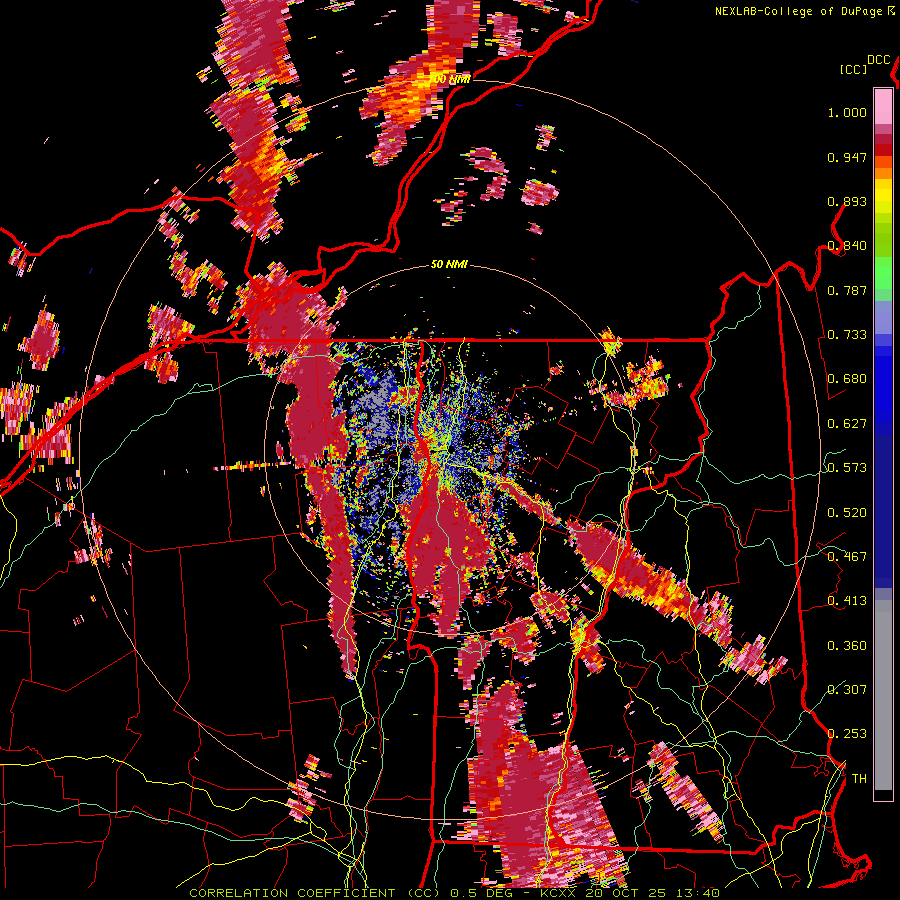
Task: Select the 0.733 scale value
Action: pyautogui.click(x=847, y=335)
